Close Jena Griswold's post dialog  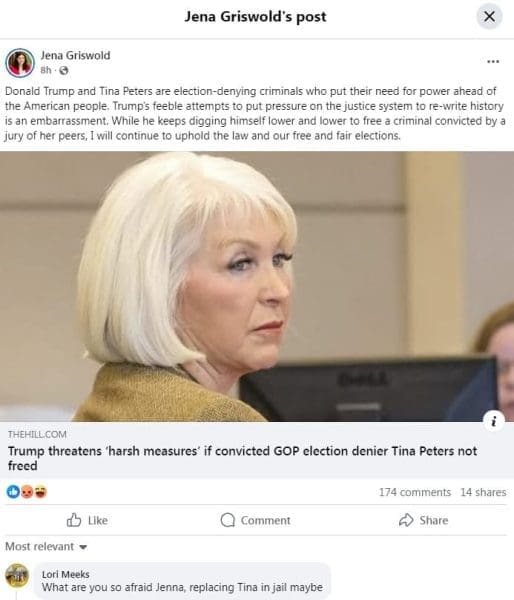click(x=489, y=16)
